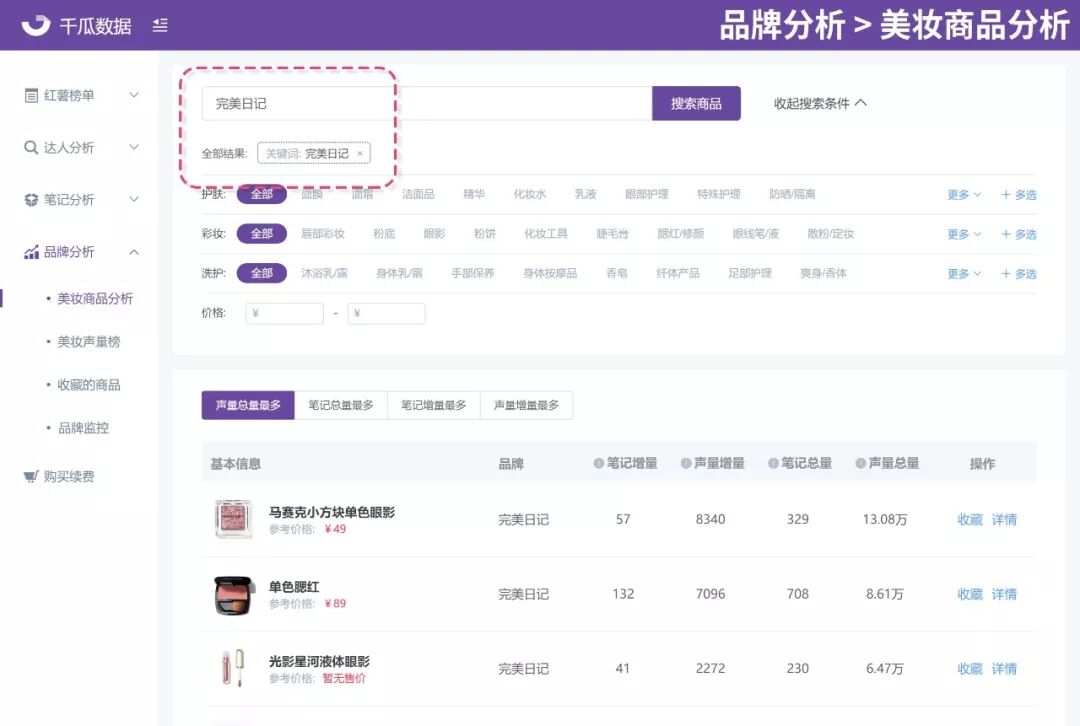Click 详情 for 单色腮红
The width and height of the screenshot is (1080, 726).
(1004, 594)
